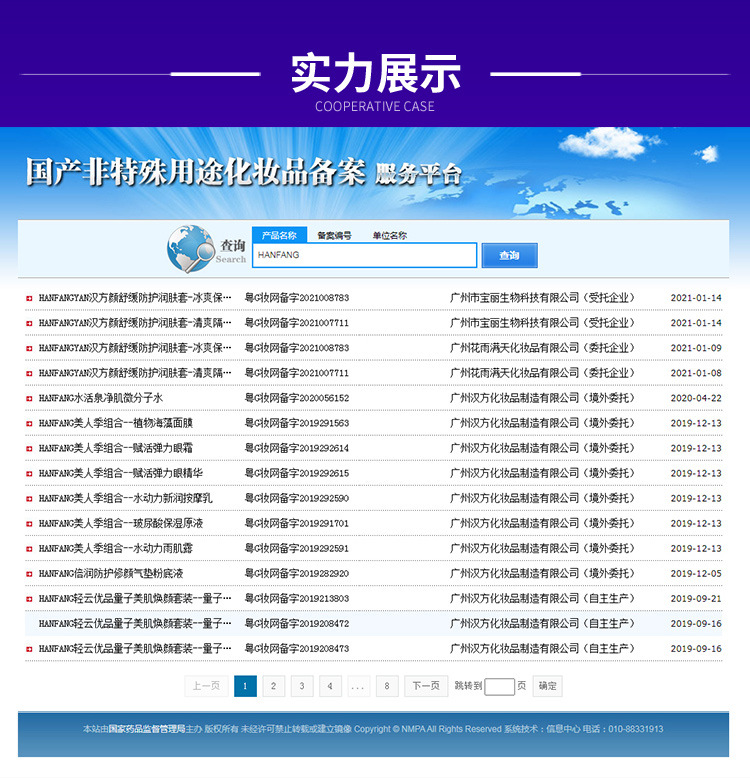Go to page 2
Viewport: 750px width, 778px height.
(x=273, y=686)
